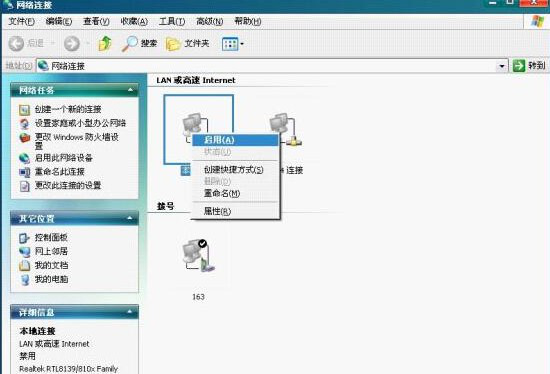Click 启用此网络设备 link

pyautogui.click(x=63, y=158)
